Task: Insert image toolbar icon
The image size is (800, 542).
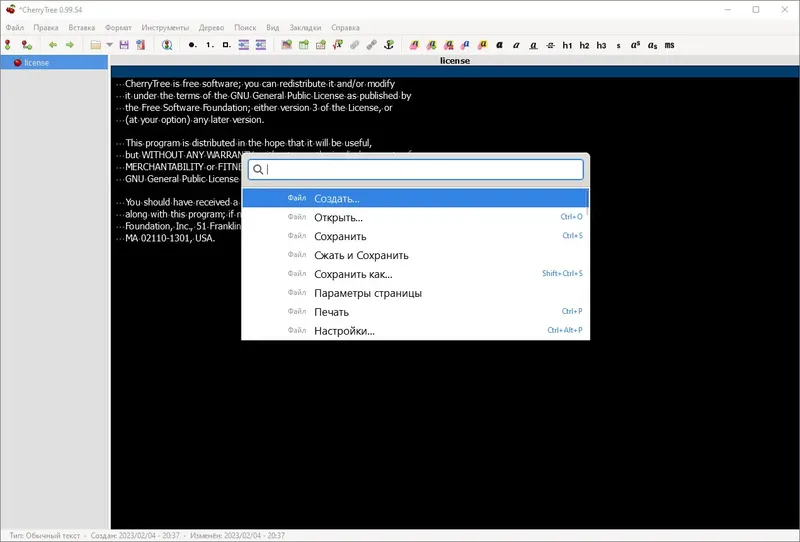Action: click(x=287, y=45)
